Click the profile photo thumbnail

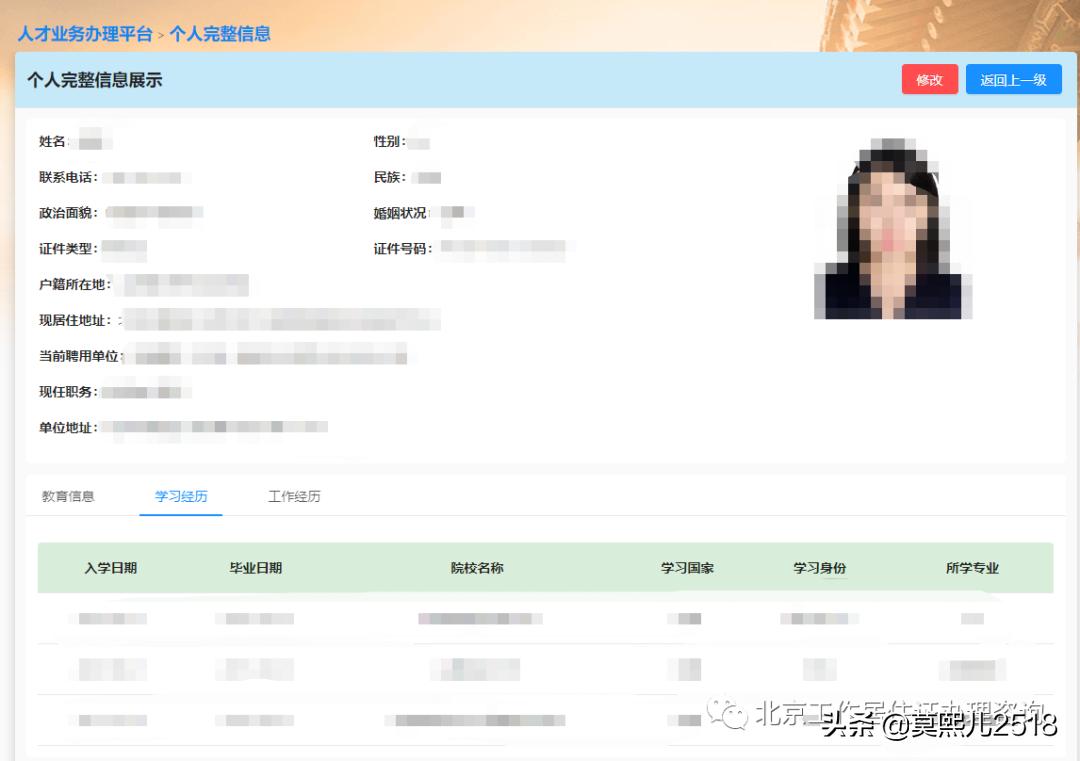tap(893, 229)
